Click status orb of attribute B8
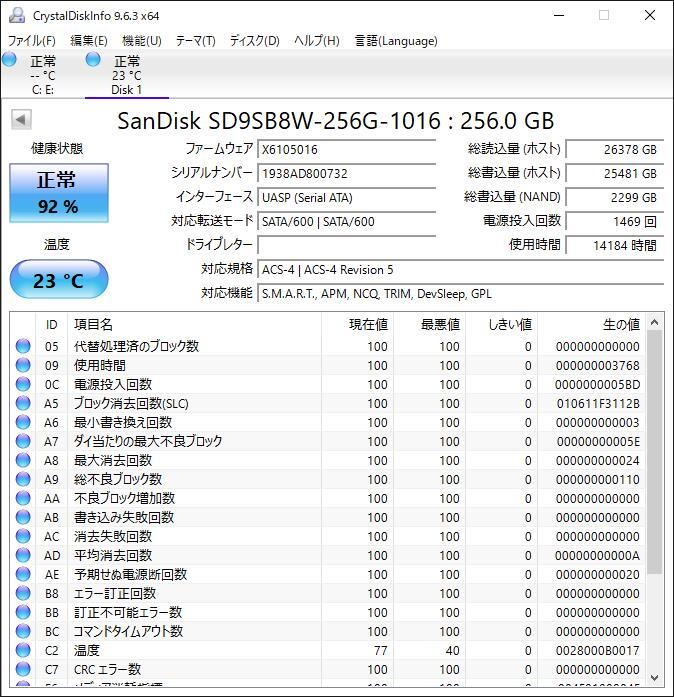The height and width of the screenshot is (697, 674). [x=23, y=593]
